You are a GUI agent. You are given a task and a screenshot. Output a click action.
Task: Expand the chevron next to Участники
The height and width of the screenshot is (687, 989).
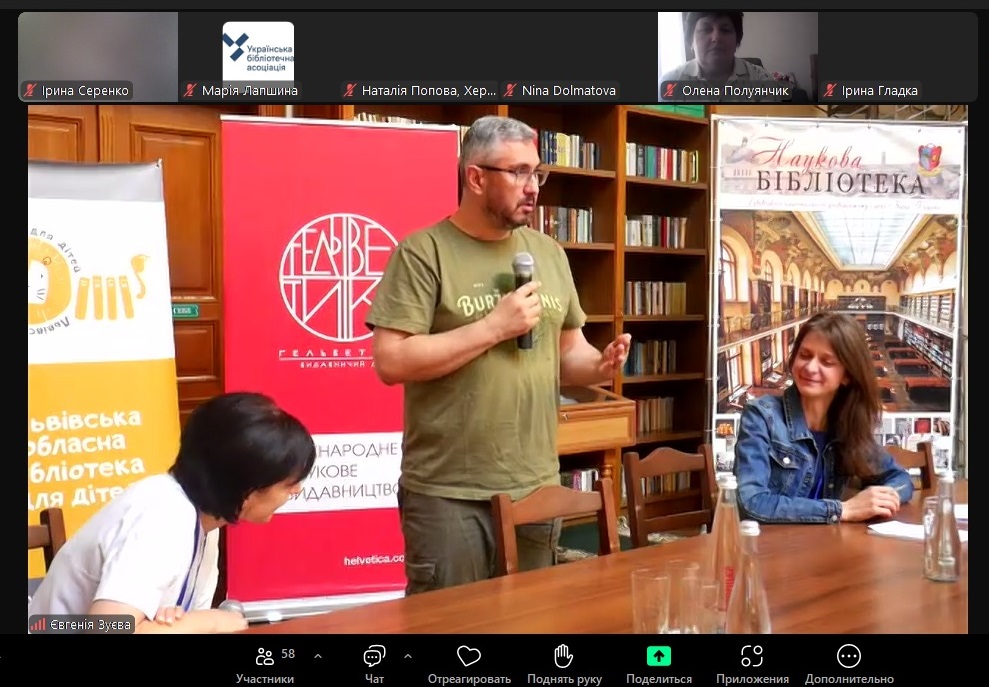point(318,656)
